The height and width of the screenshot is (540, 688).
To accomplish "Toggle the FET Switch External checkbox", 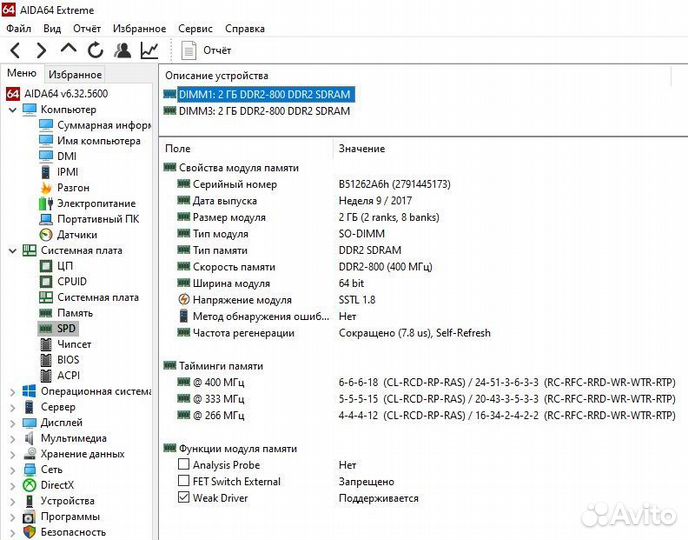I will (x=184, y=481).
